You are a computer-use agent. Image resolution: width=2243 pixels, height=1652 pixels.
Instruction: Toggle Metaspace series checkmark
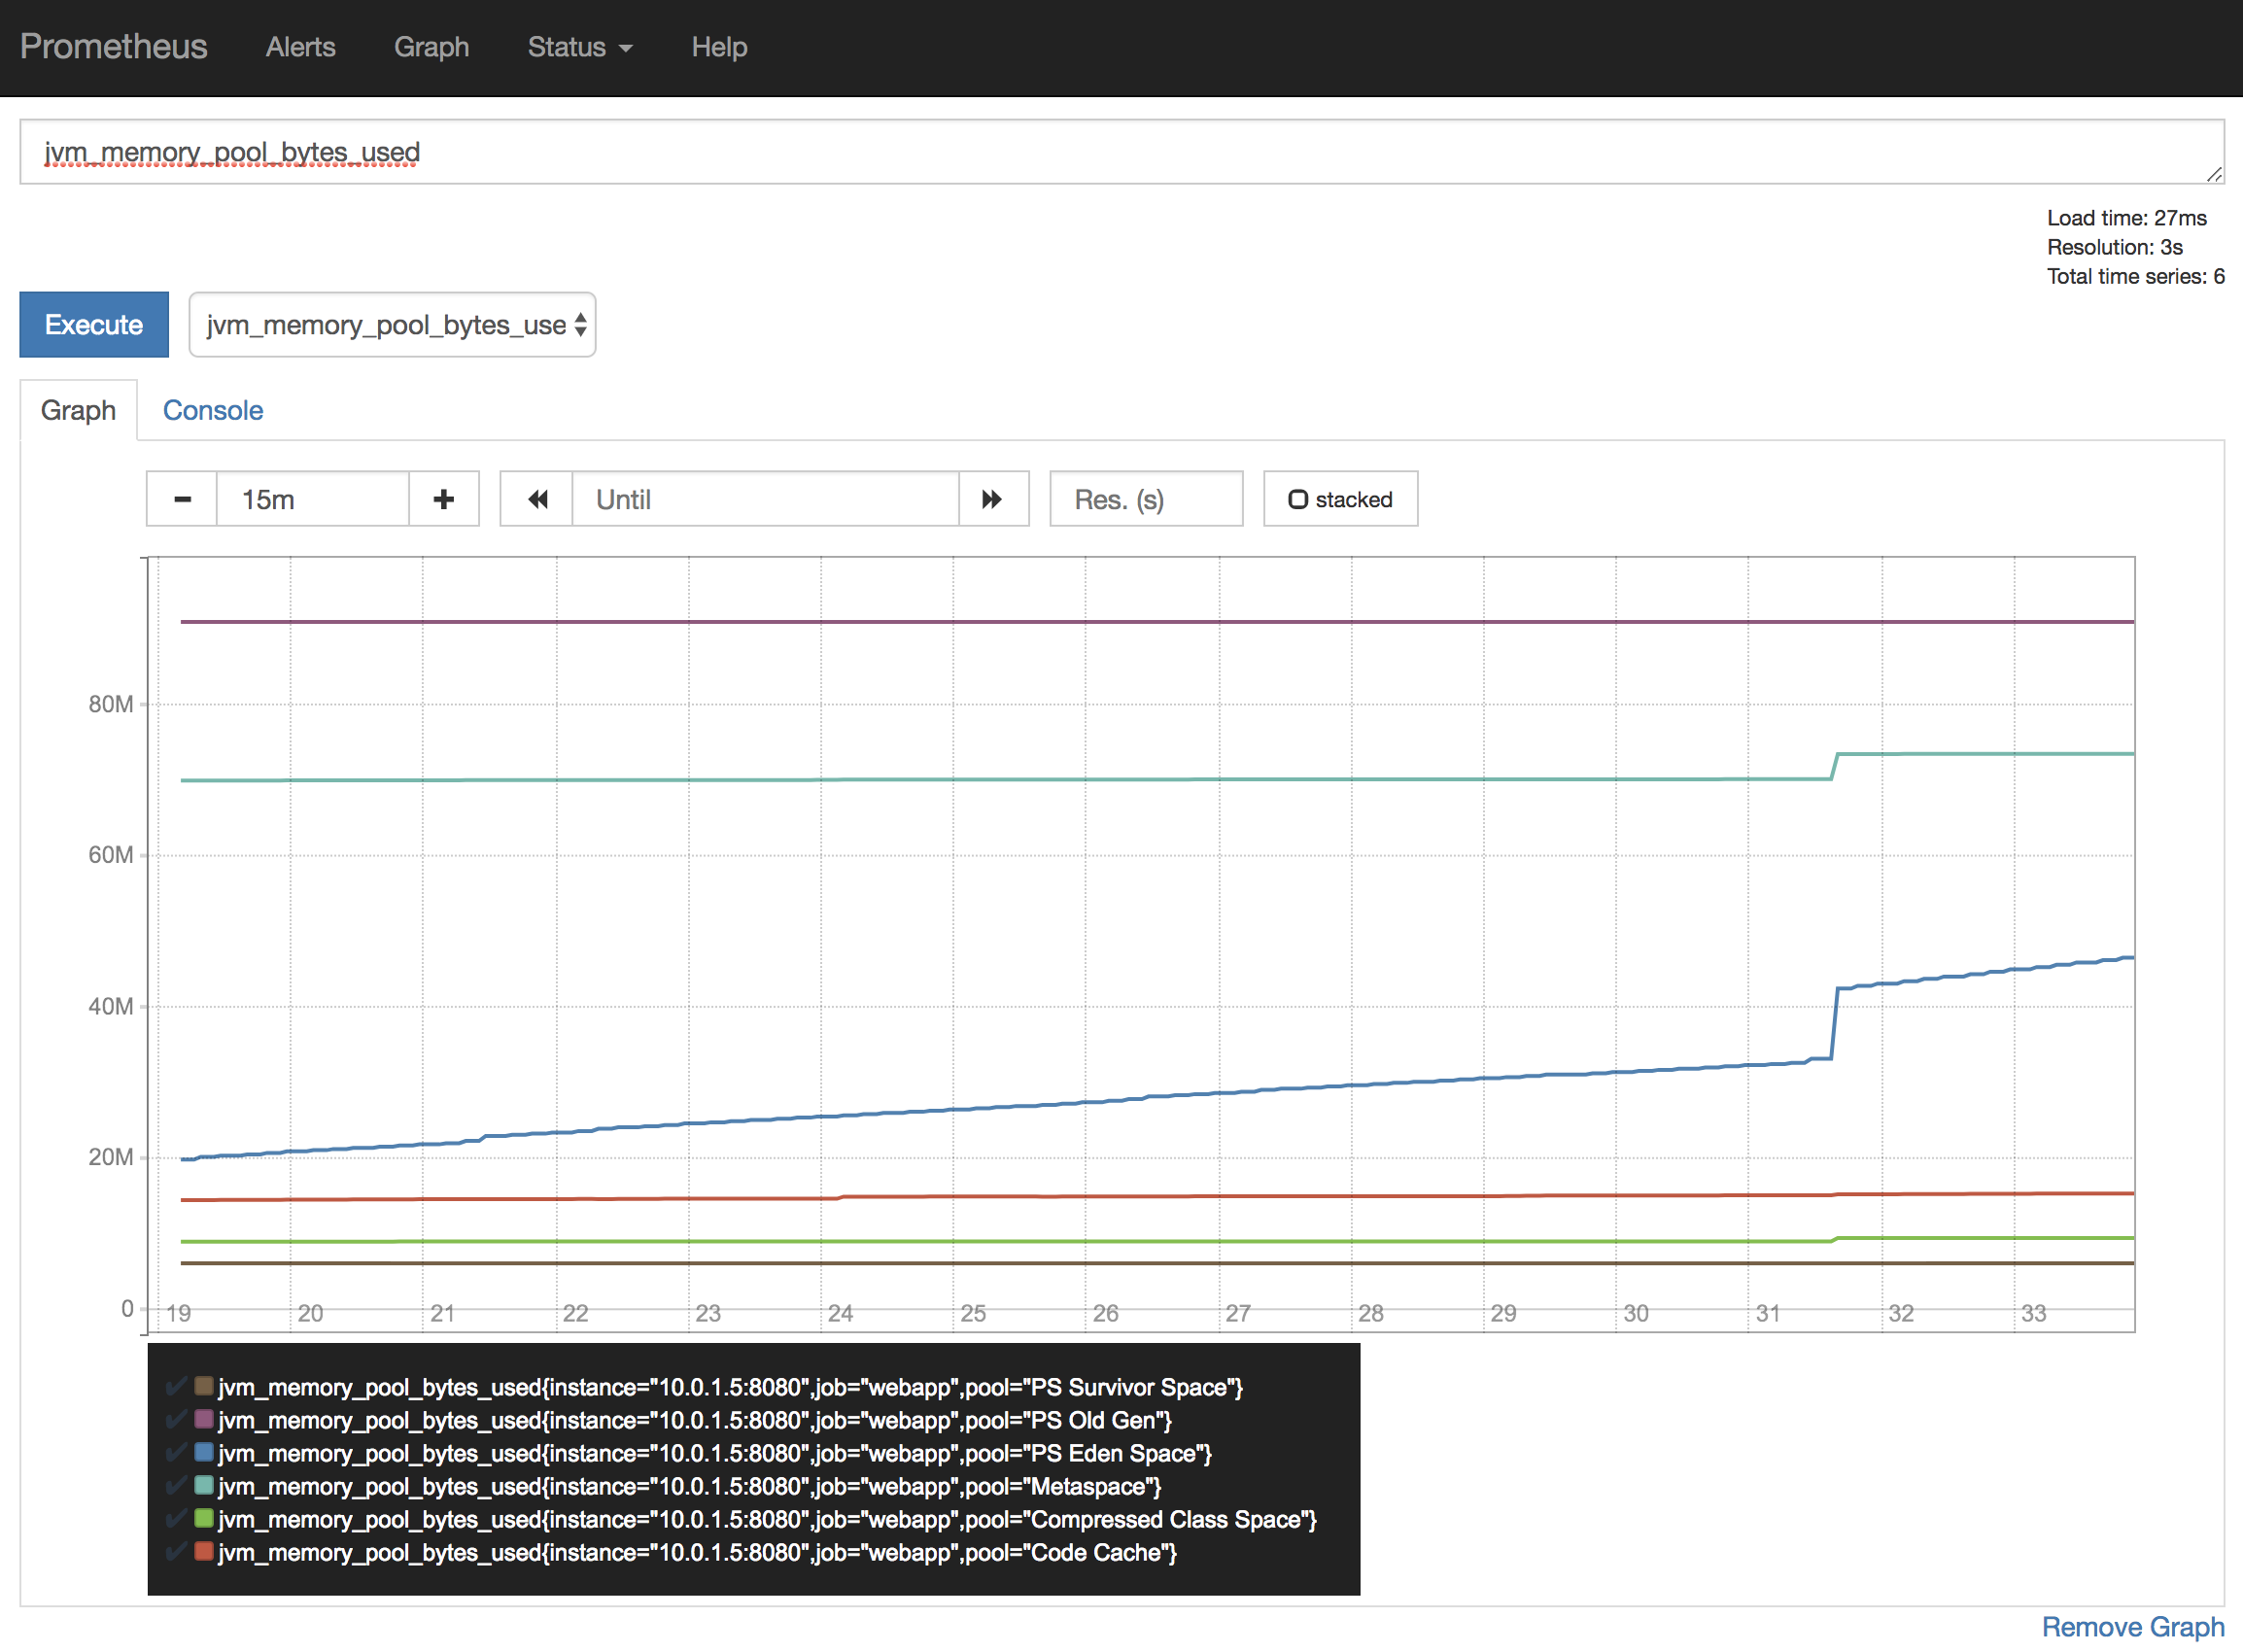(x=176, y=1485)
